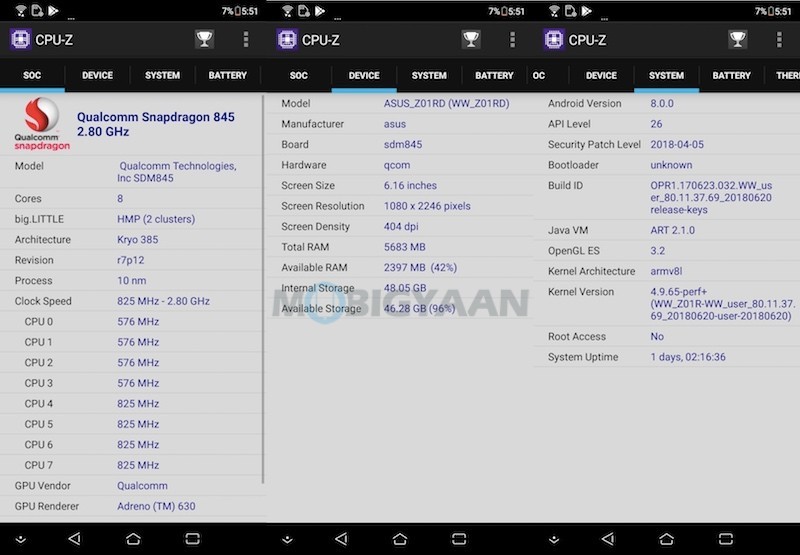Tap the Root Access 'No' value
Viewport: 800px width, 555px height.
pos(657,337)
